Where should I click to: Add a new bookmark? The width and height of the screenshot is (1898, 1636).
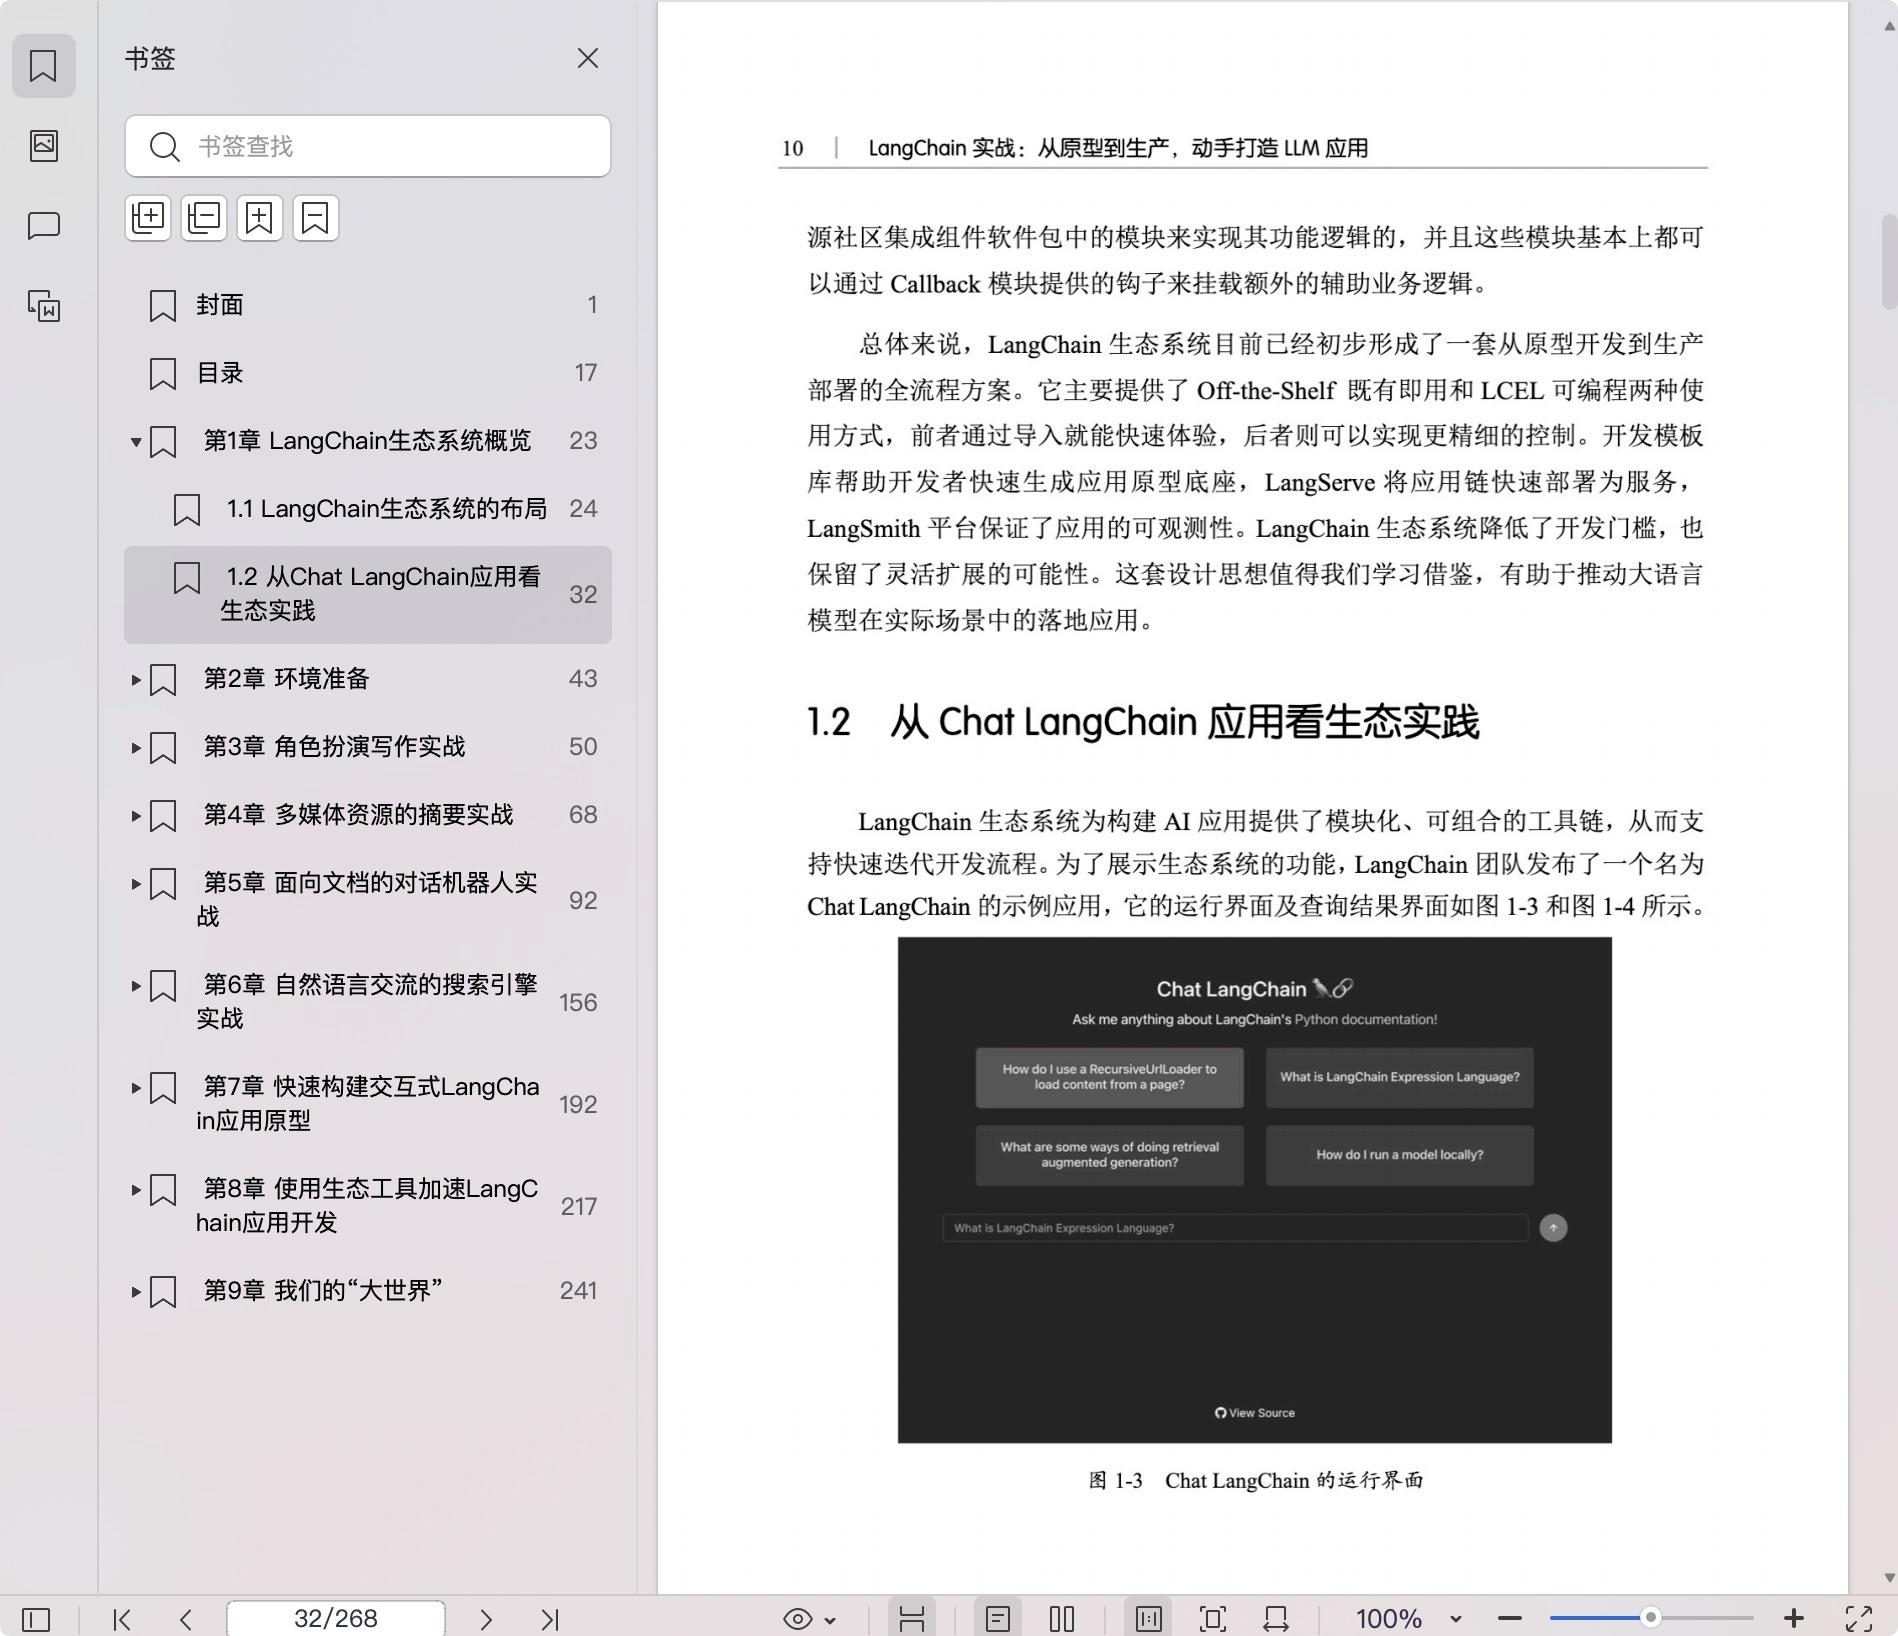point(260,218)
